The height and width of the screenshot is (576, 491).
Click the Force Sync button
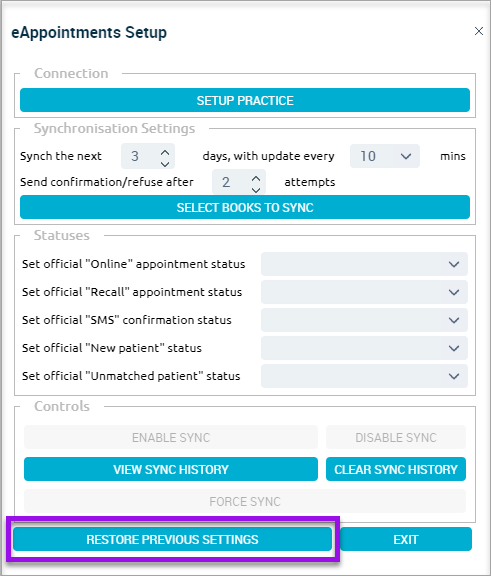pos(245,501)
